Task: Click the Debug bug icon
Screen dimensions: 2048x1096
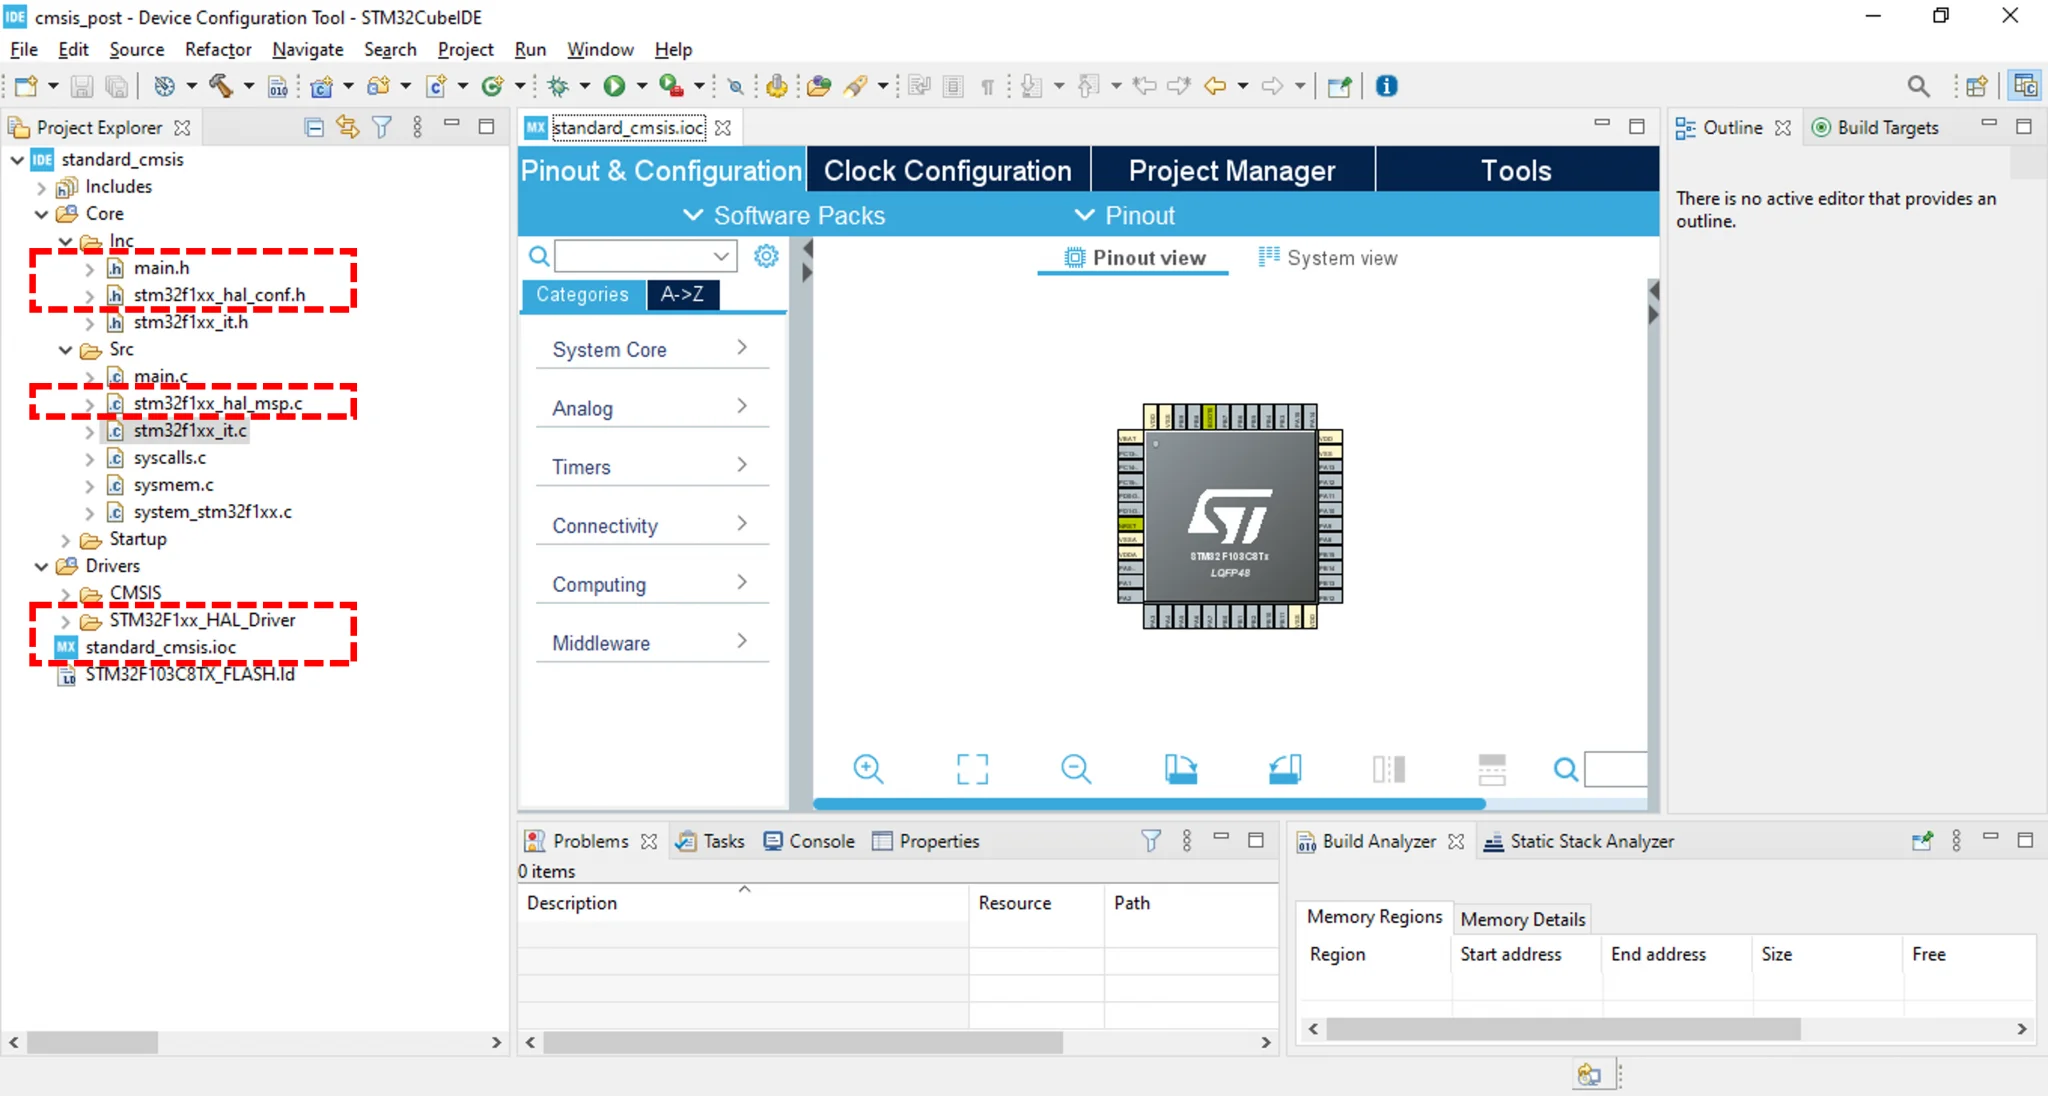Action: click(558, 86)
